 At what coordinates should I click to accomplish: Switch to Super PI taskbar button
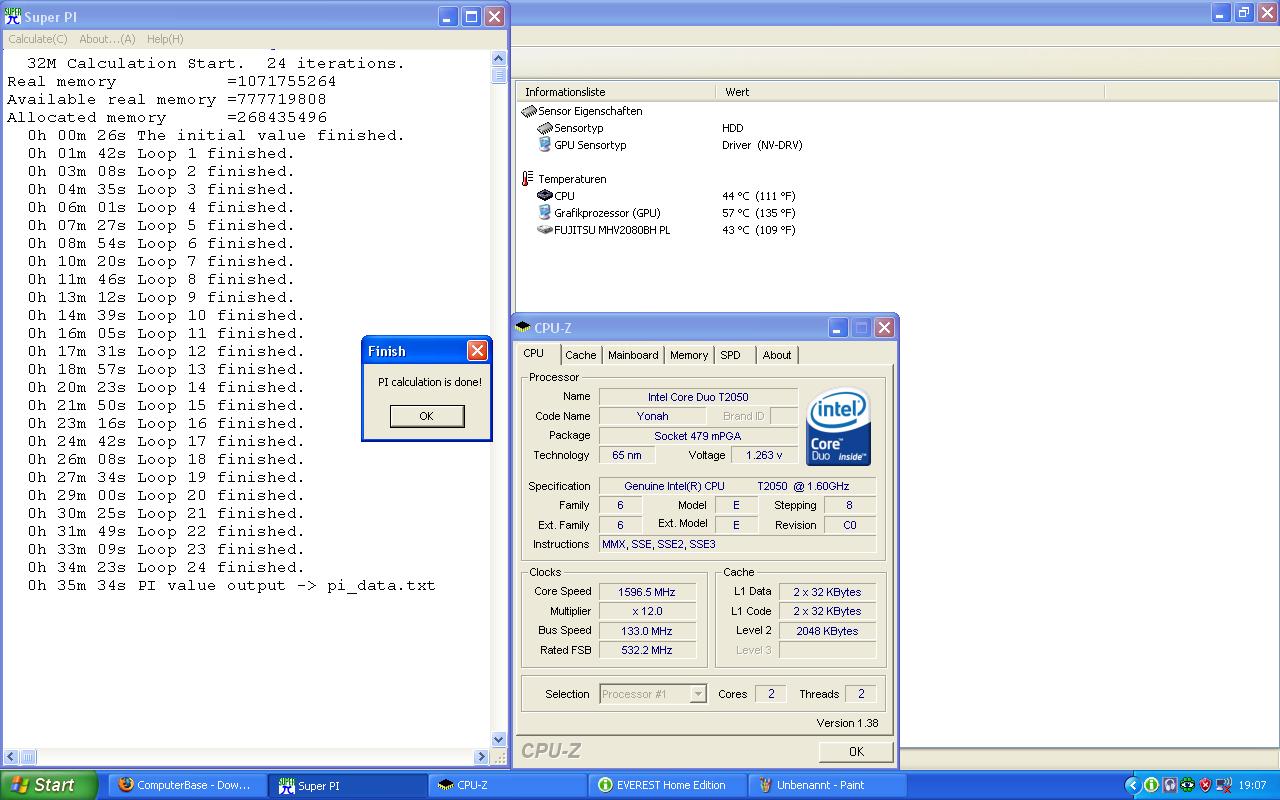[x=347, y=785]
